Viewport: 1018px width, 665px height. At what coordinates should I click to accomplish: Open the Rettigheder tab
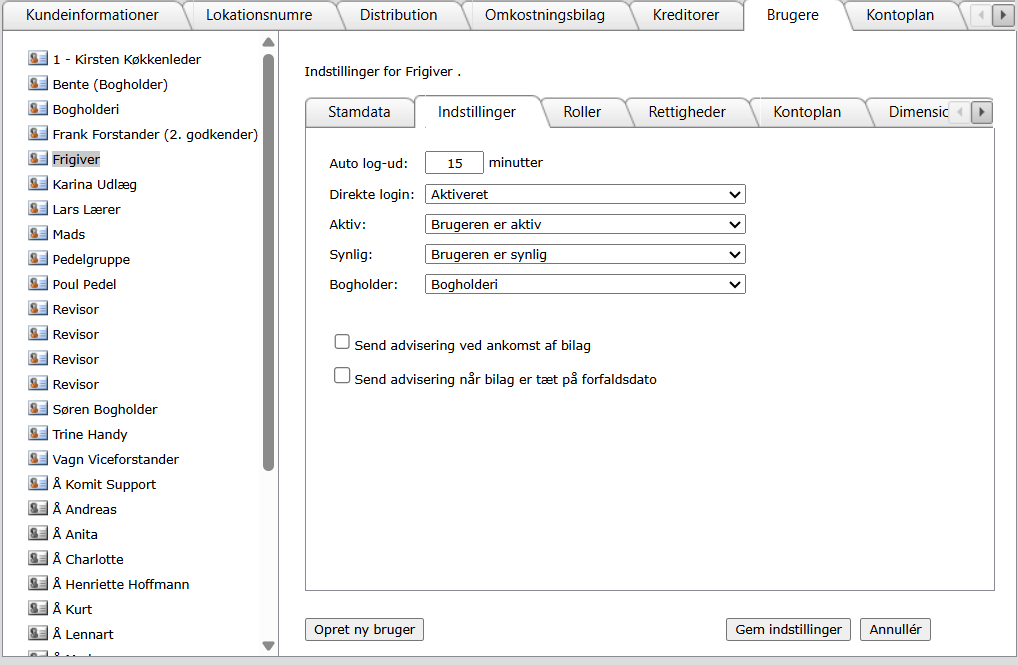click(687, 112)
